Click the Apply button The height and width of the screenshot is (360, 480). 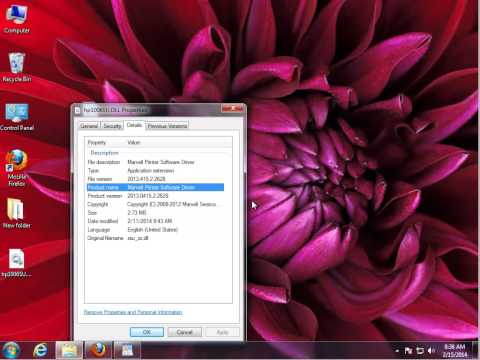222,332
